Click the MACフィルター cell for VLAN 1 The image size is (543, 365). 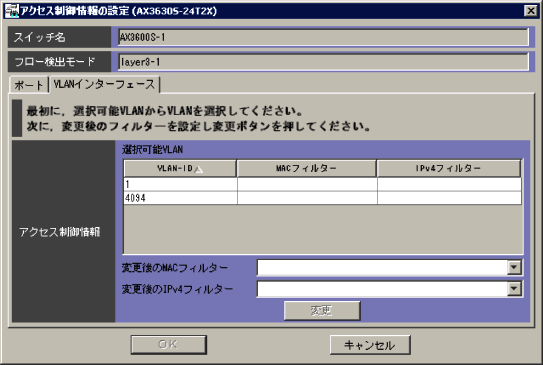pos(307,184)
